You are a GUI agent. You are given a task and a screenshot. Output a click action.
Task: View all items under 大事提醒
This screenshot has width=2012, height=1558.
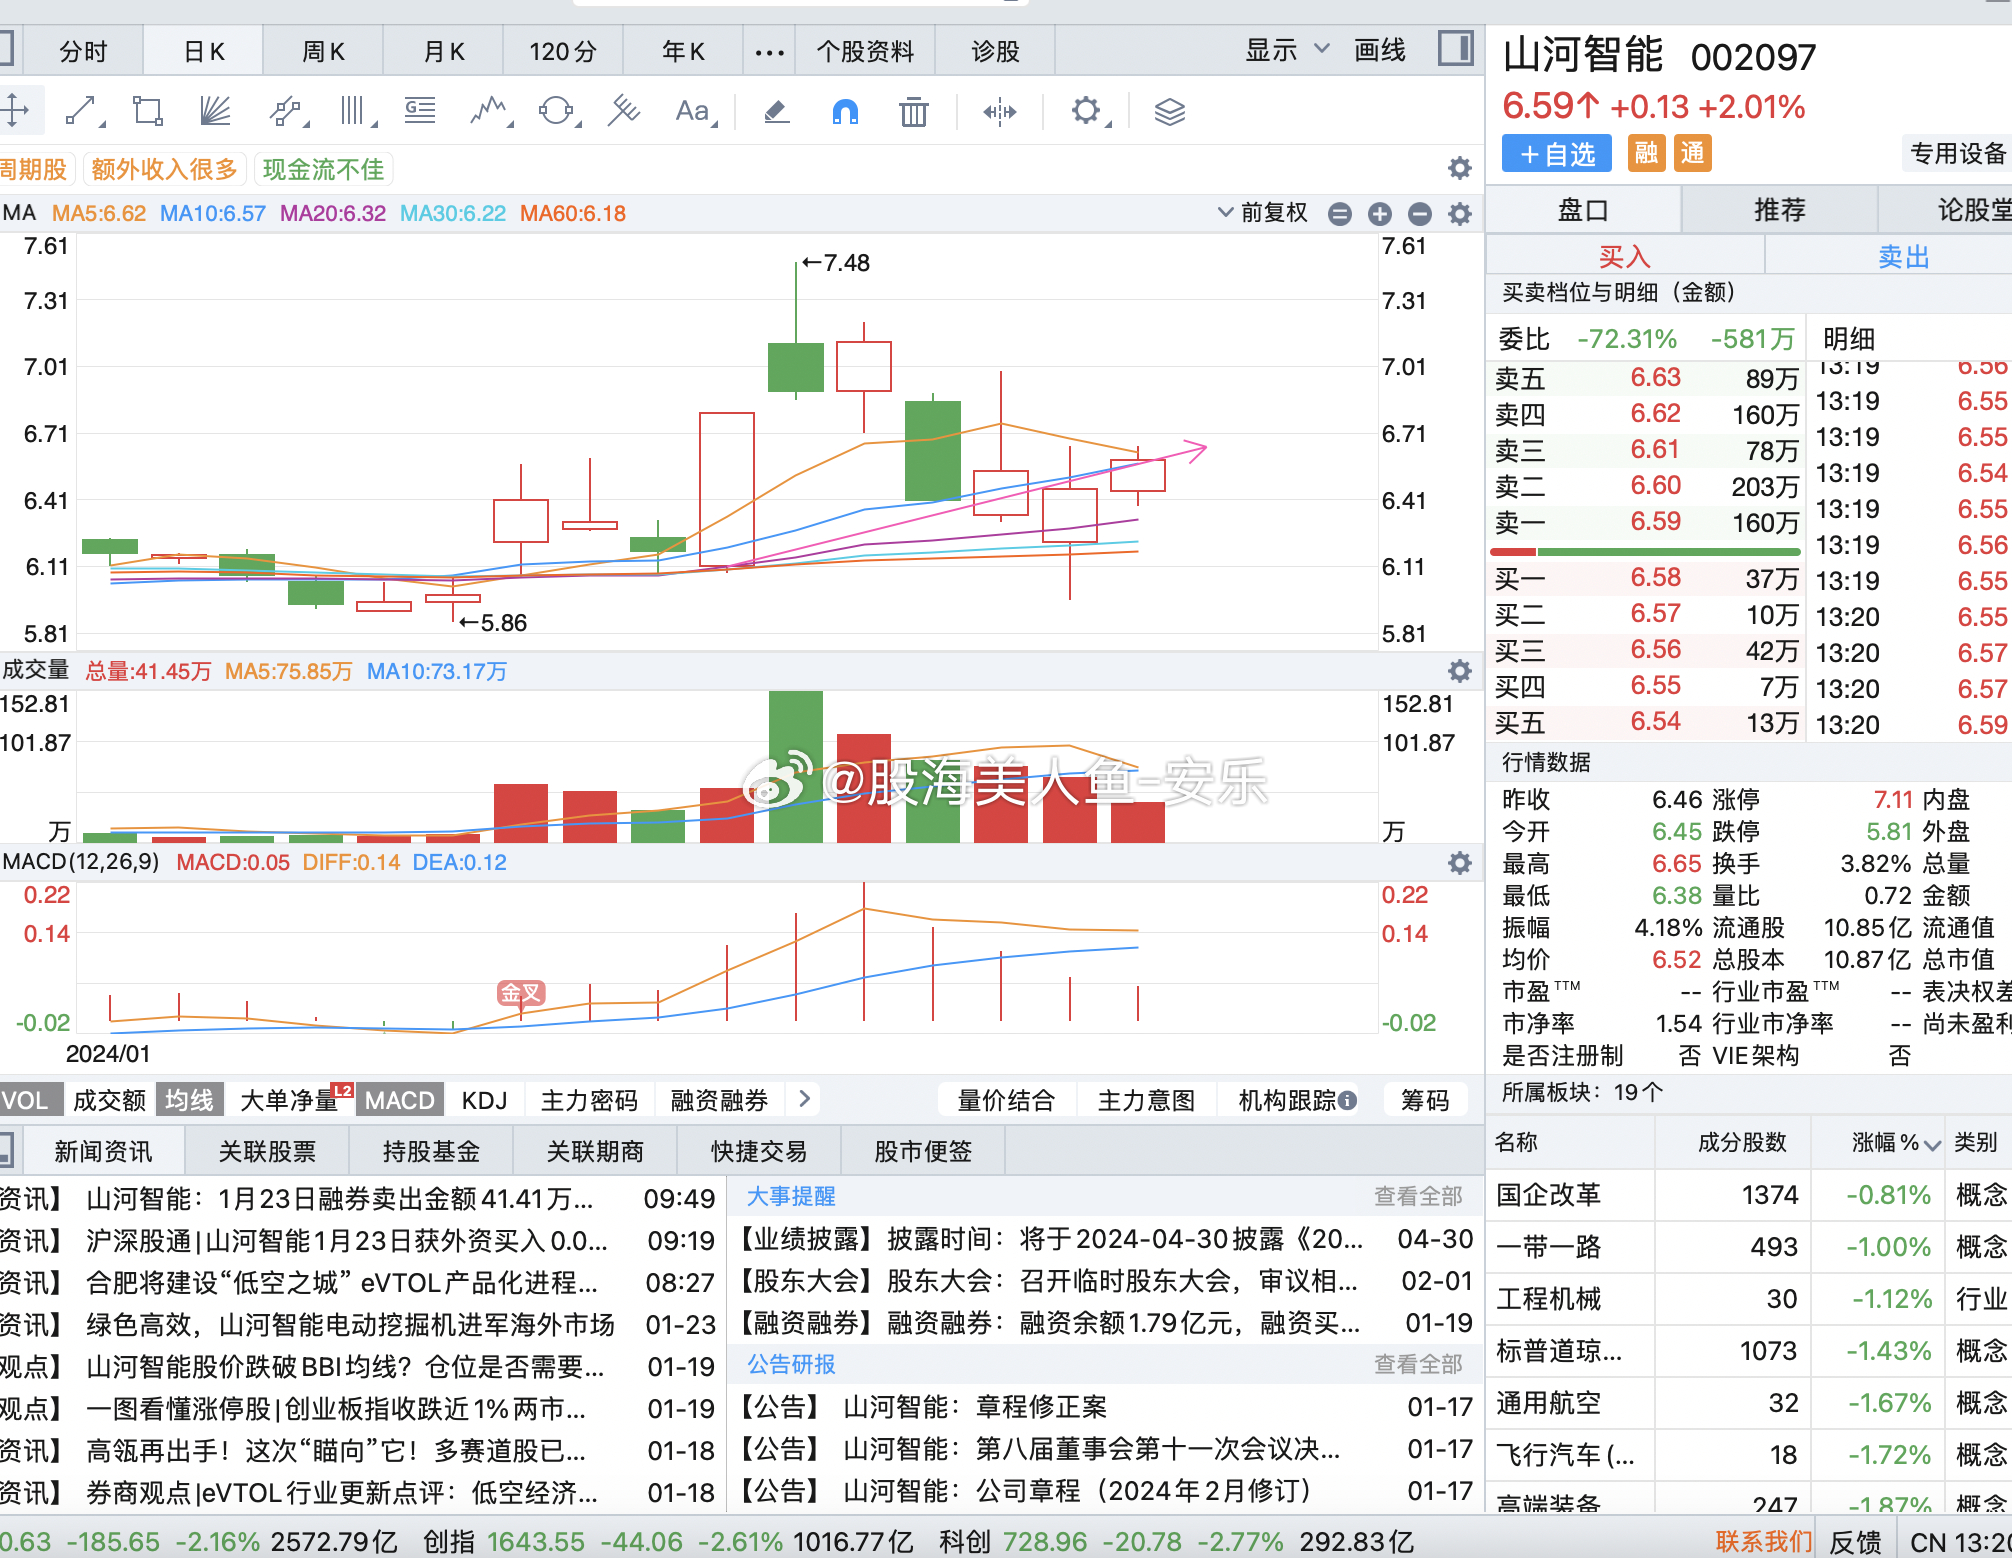click(1418, 1196)
